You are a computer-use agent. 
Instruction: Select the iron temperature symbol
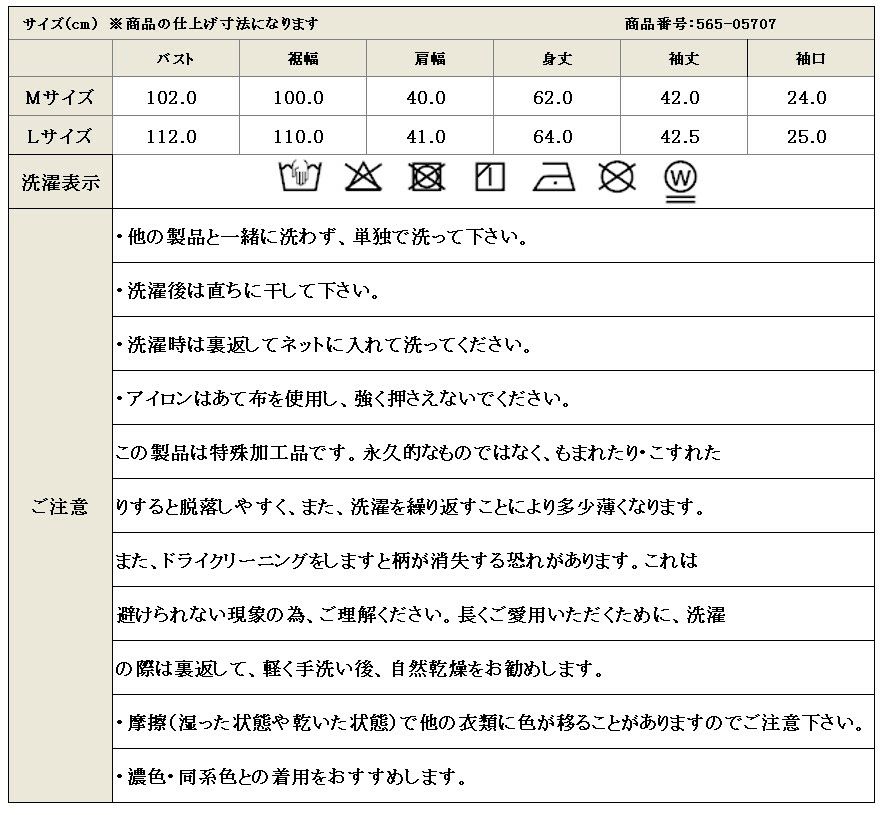[x=553, y=178]
